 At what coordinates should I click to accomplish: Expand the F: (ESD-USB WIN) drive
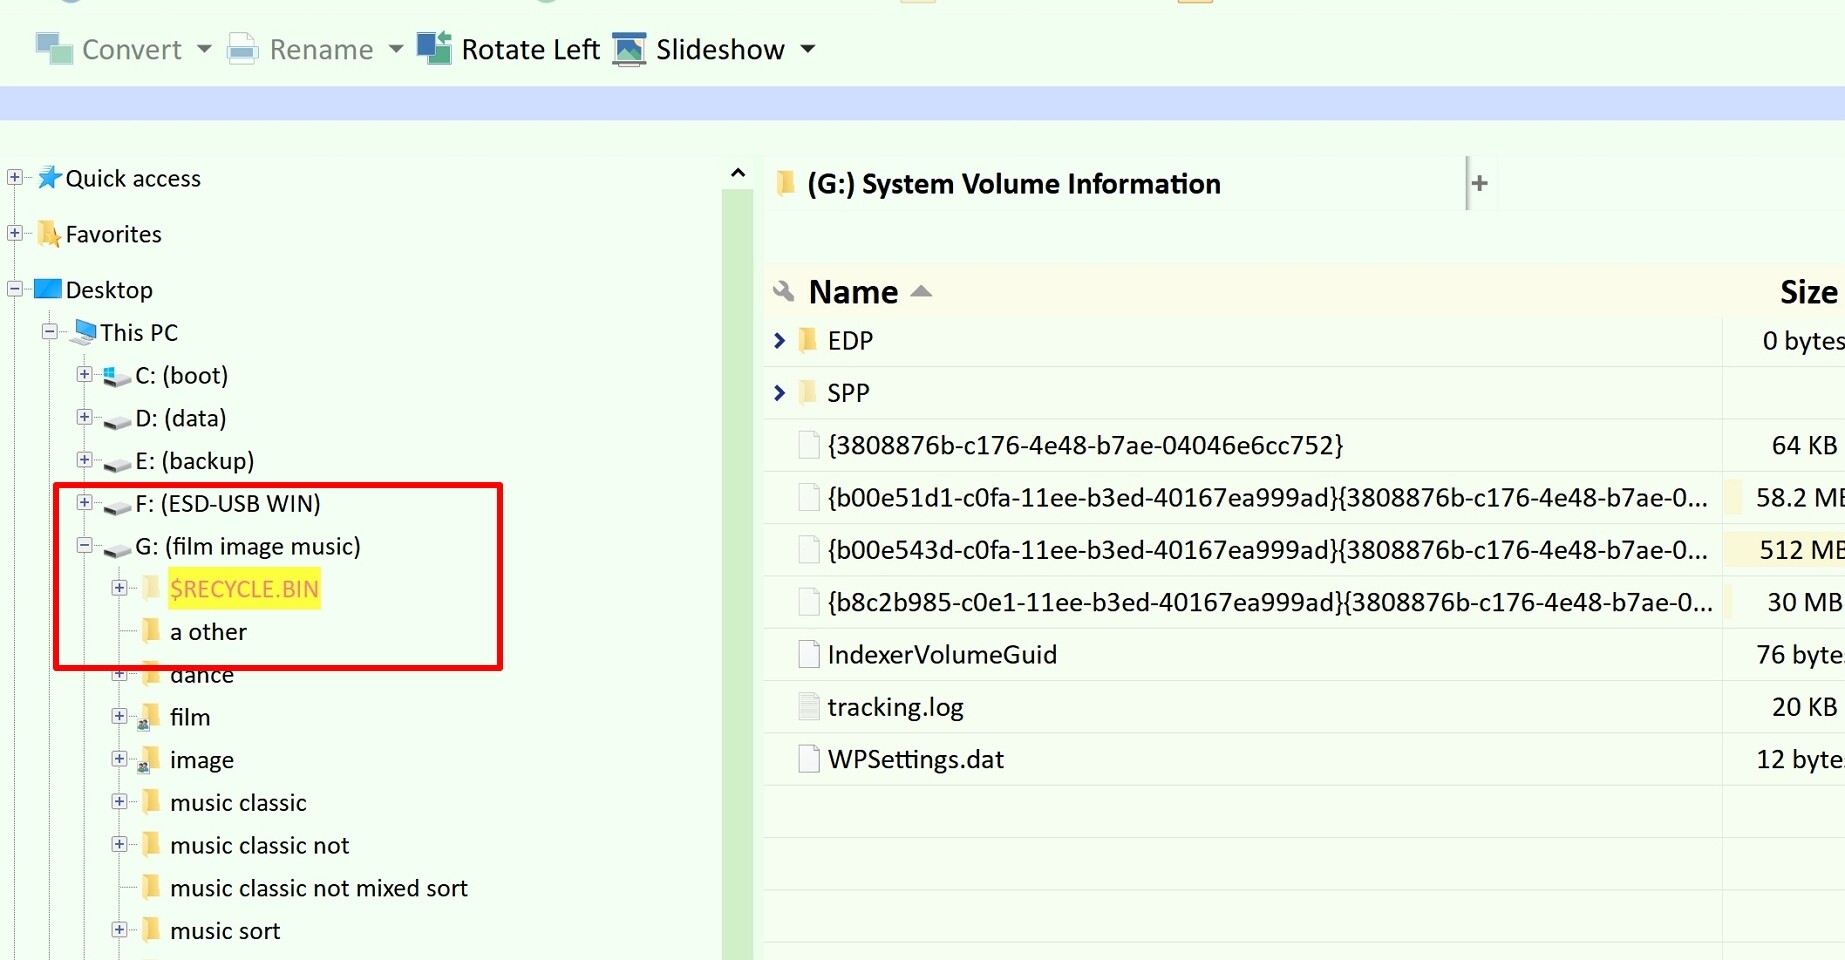click(84, 502)
